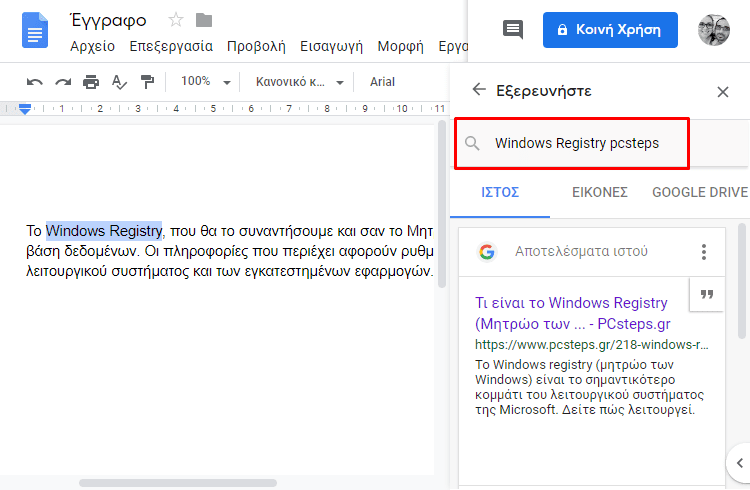
Task: Open the comments history icon
Action: [x=513, y=30]
